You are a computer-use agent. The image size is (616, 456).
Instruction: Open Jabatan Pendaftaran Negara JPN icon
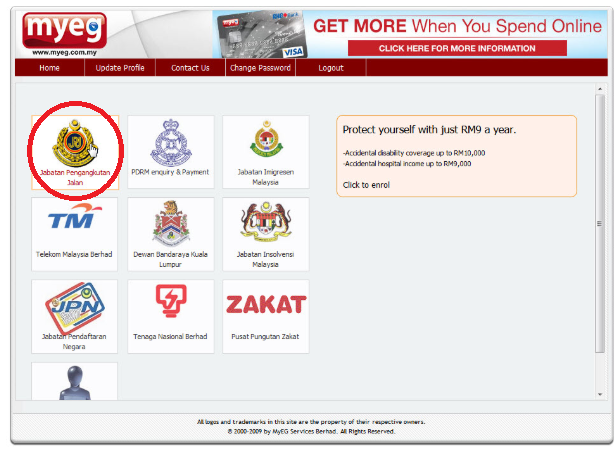[x=75, y=308]
